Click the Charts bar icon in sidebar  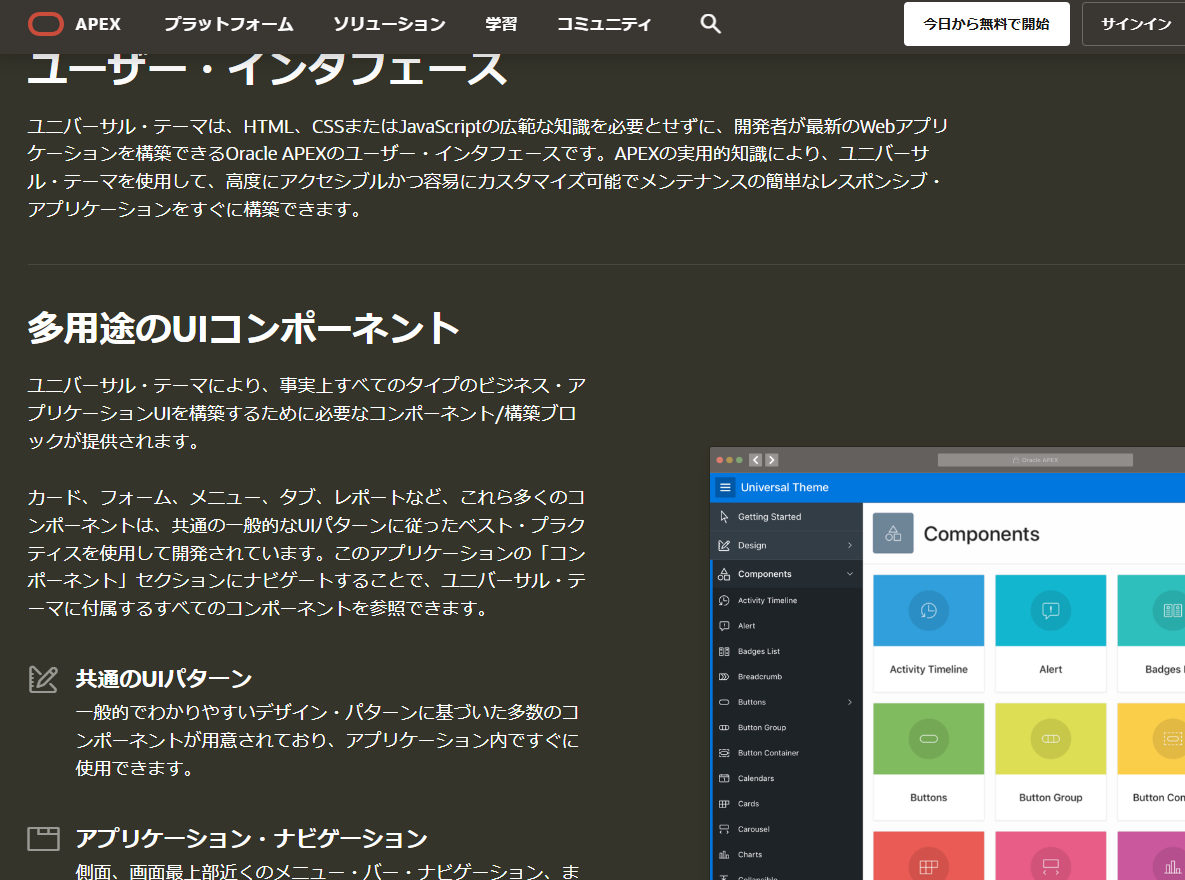tap(724, 854)
